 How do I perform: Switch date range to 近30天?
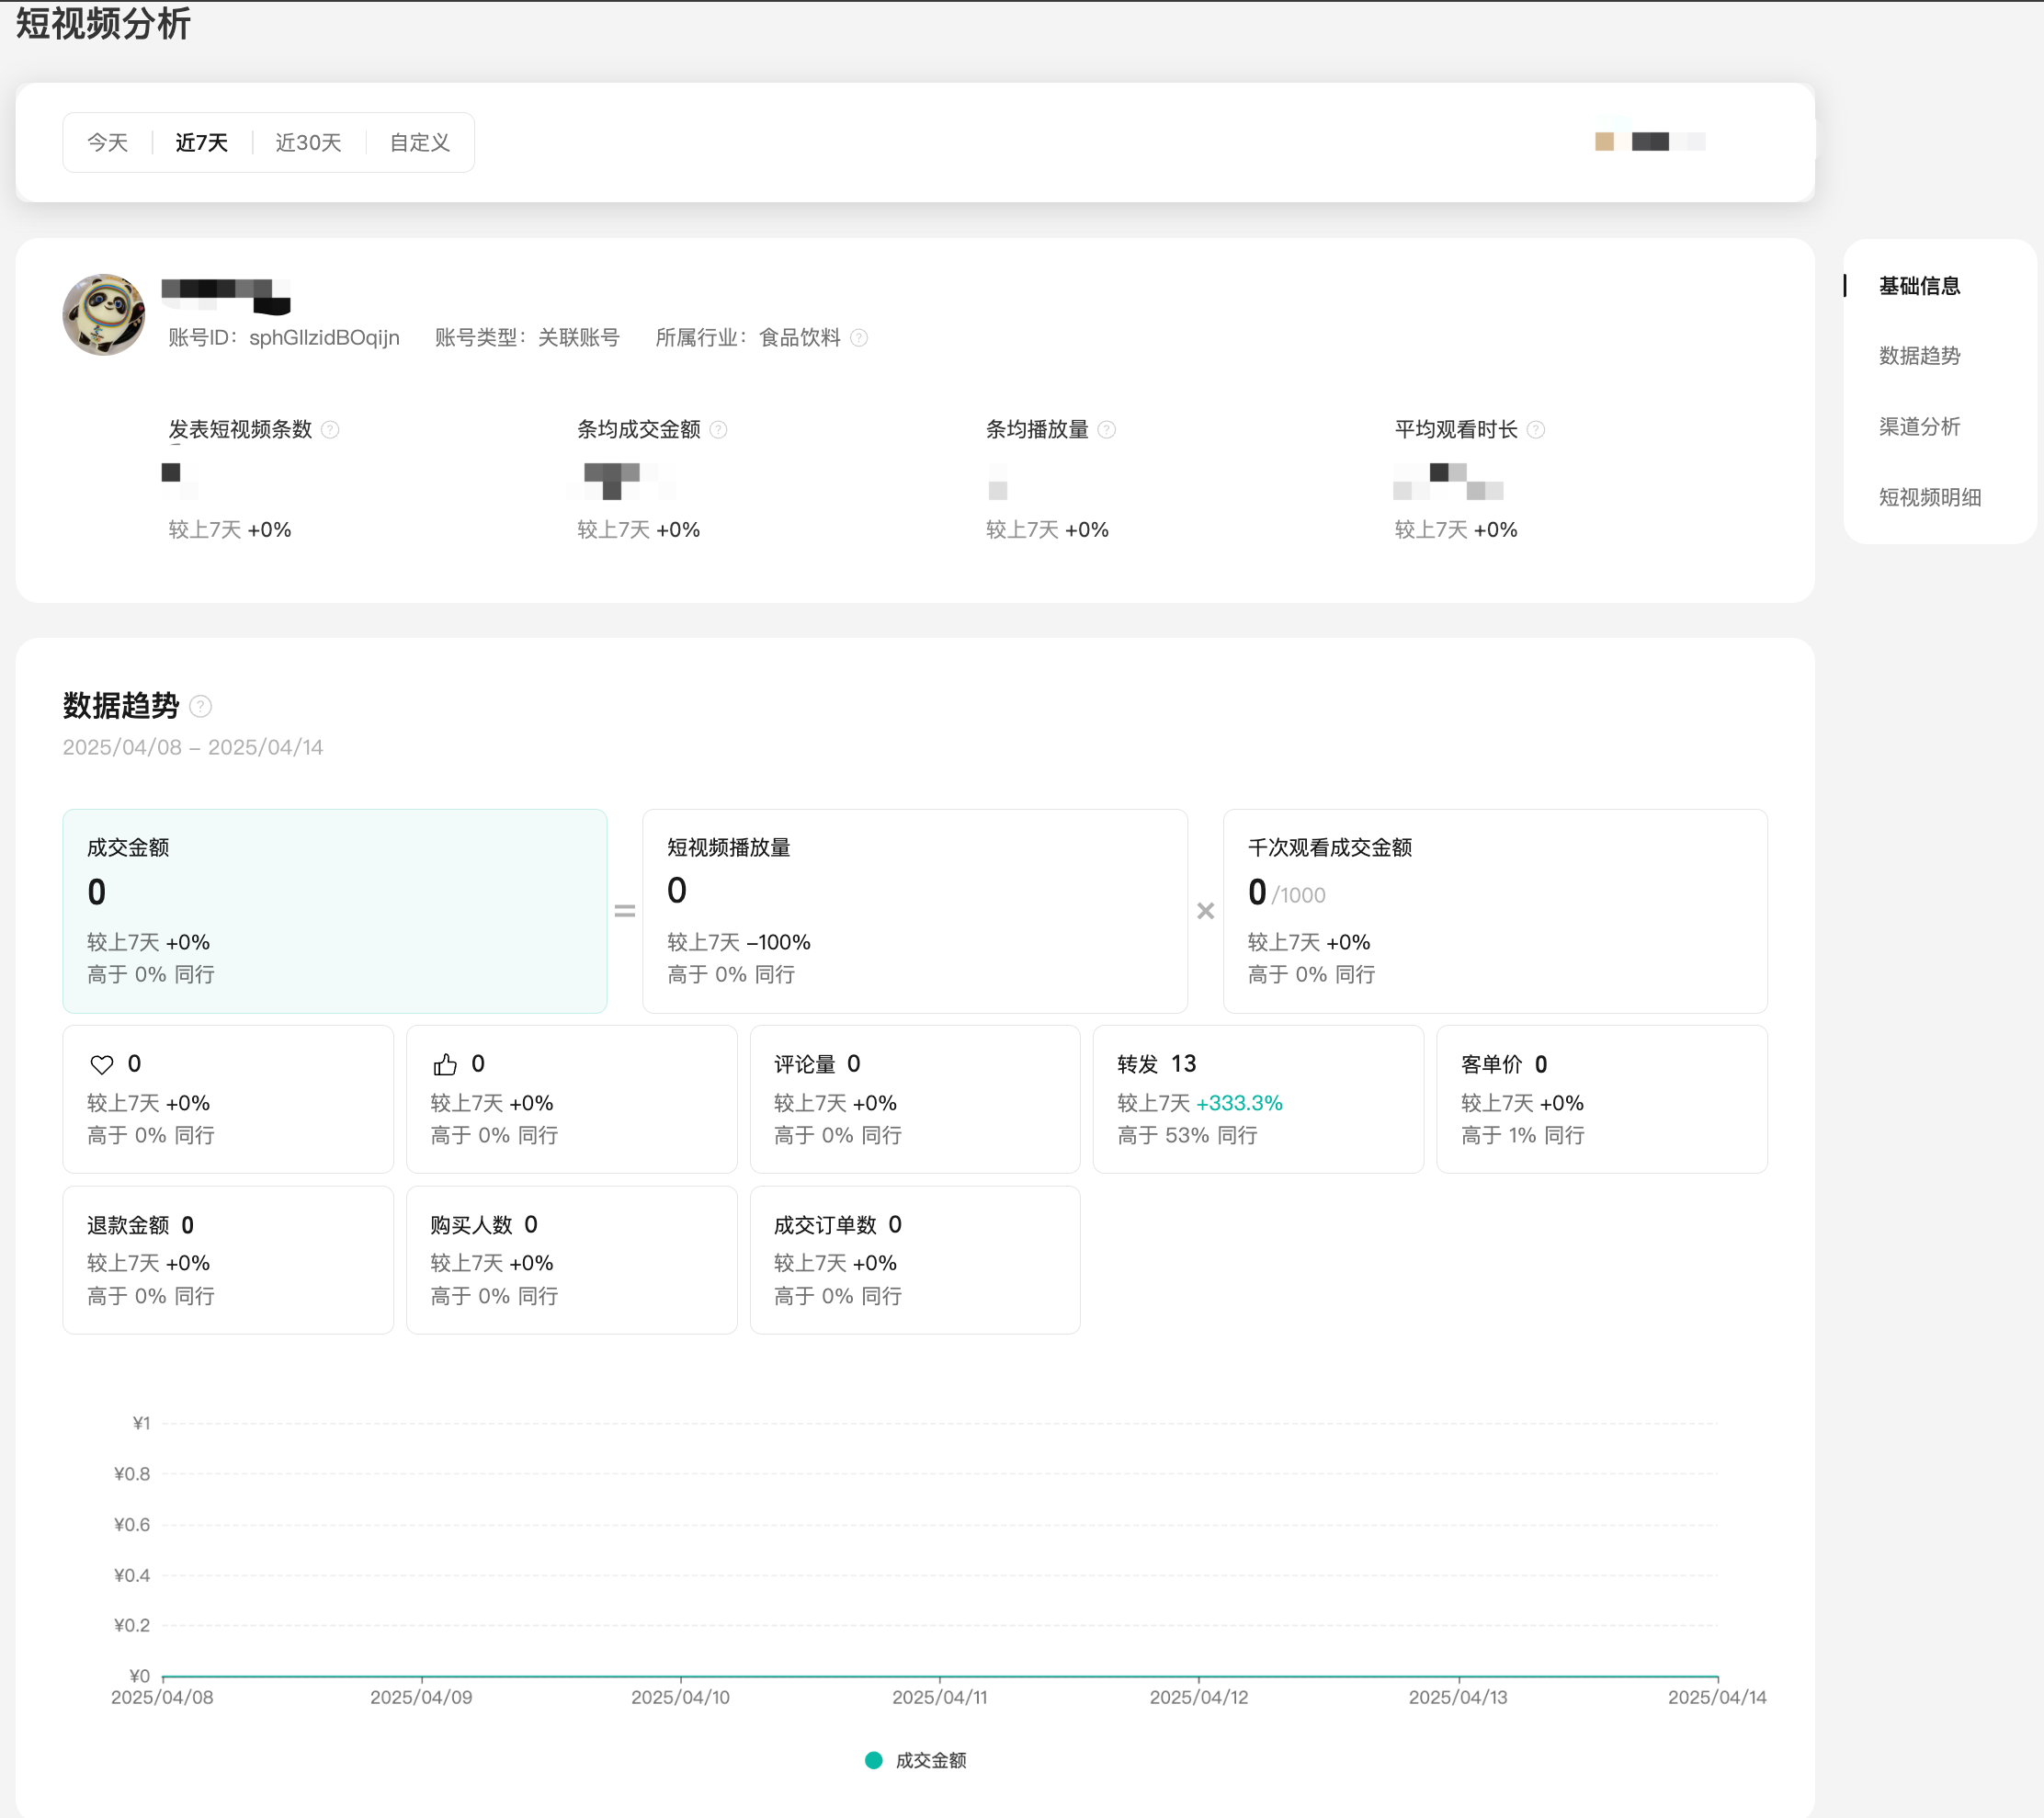click(308, 143)
